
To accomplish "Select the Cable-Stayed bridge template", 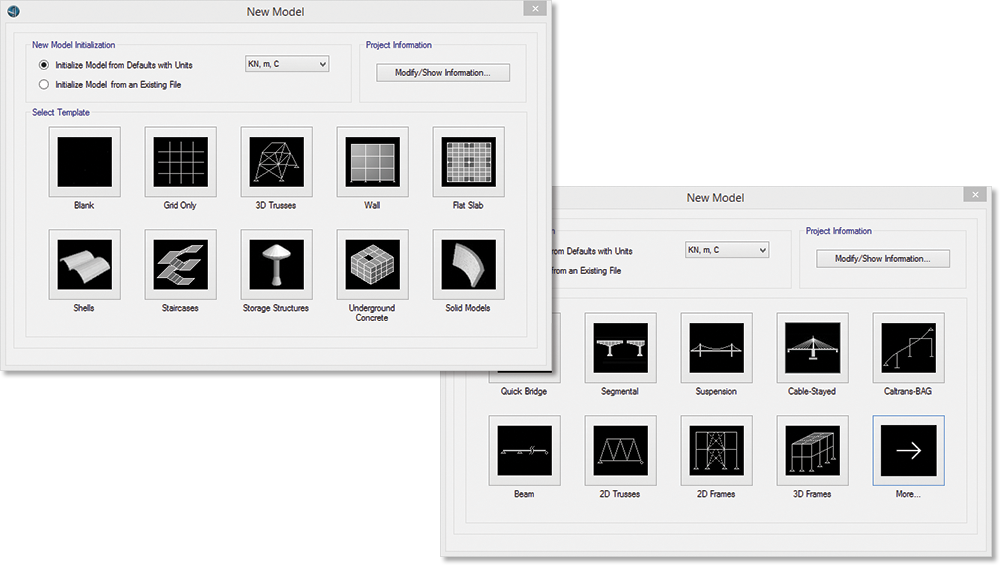I will click(x=812, y=348).
